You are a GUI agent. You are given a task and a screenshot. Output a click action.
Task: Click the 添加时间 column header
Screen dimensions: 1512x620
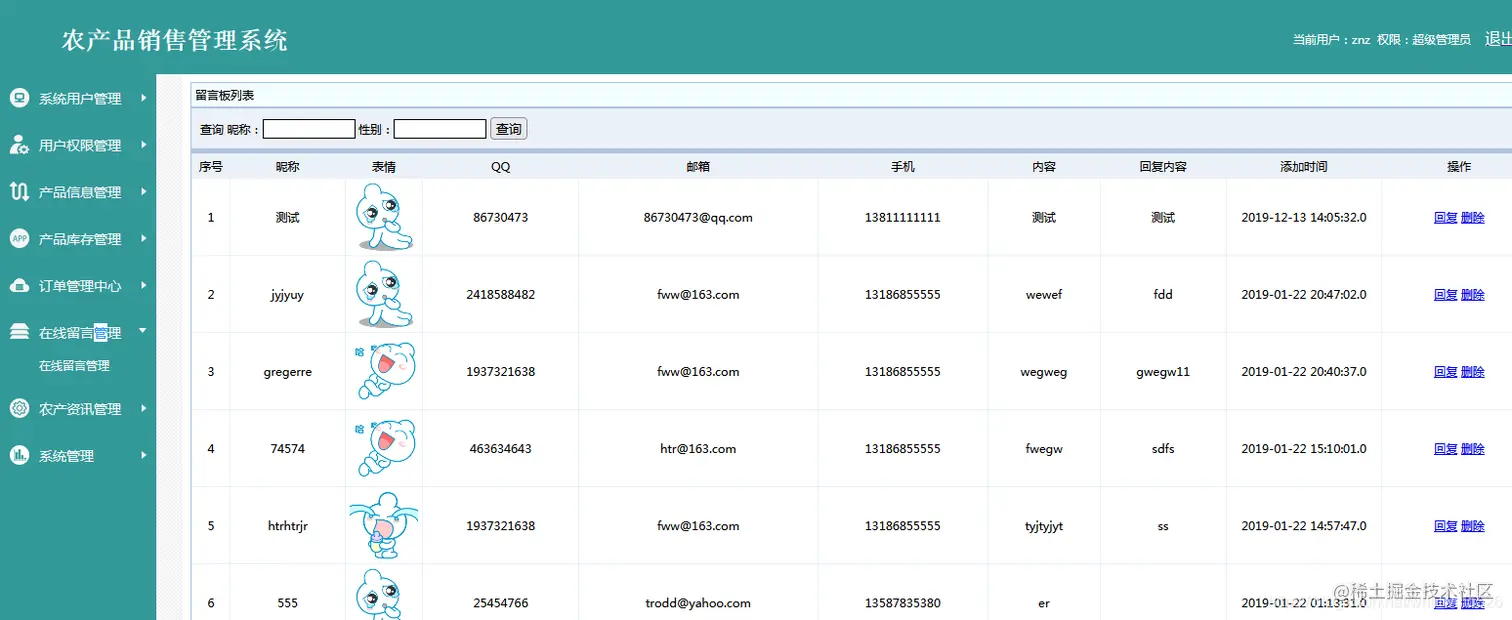pos(1304,167)
